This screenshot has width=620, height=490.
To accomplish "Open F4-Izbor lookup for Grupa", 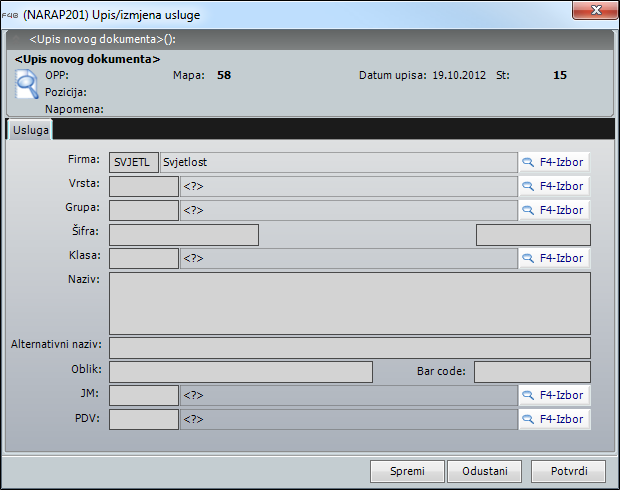I will pyautogui.click(x=554, y=210).
